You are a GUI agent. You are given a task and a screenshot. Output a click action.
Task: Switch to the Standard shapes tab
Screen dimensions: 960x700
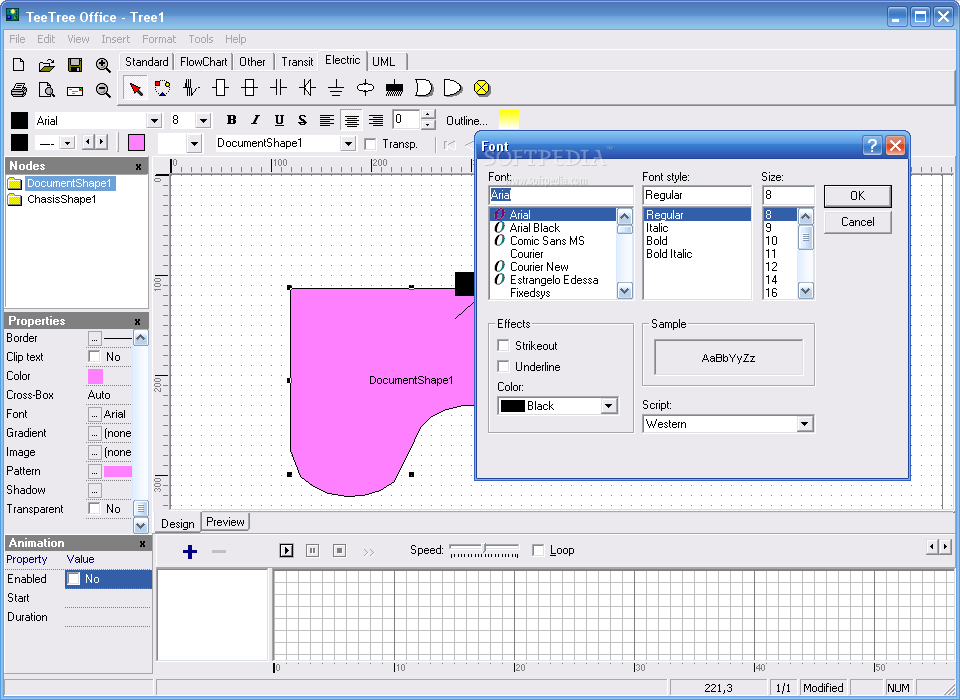146,62
